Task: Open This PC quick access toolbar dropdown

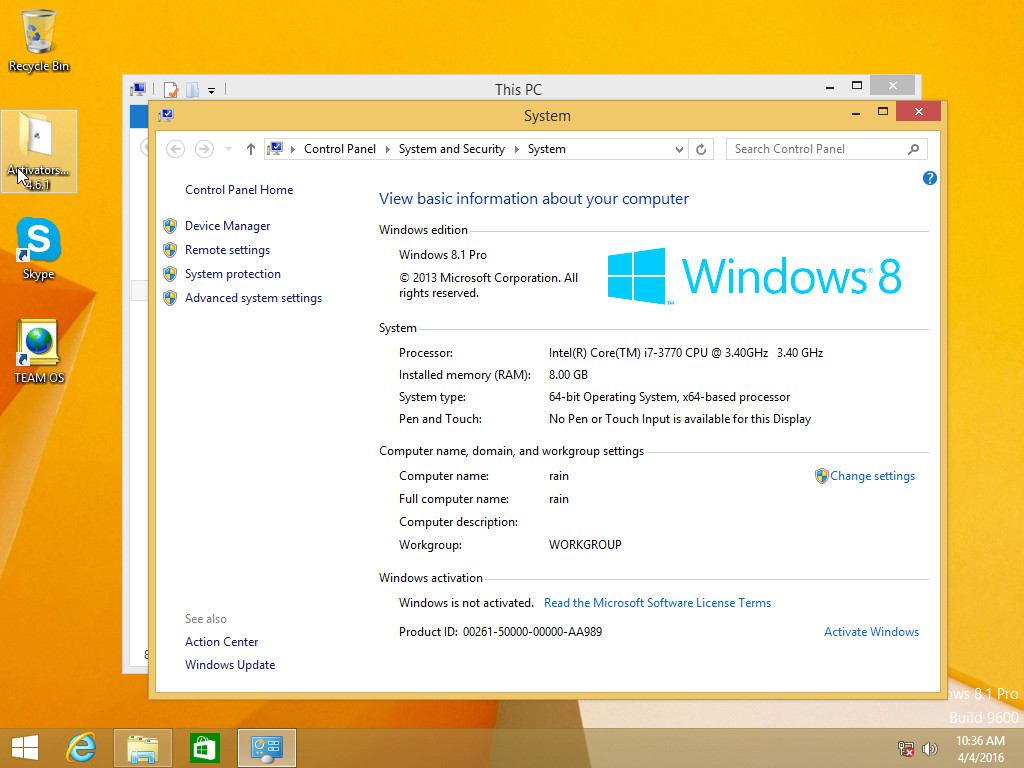Action: point(212,90)
